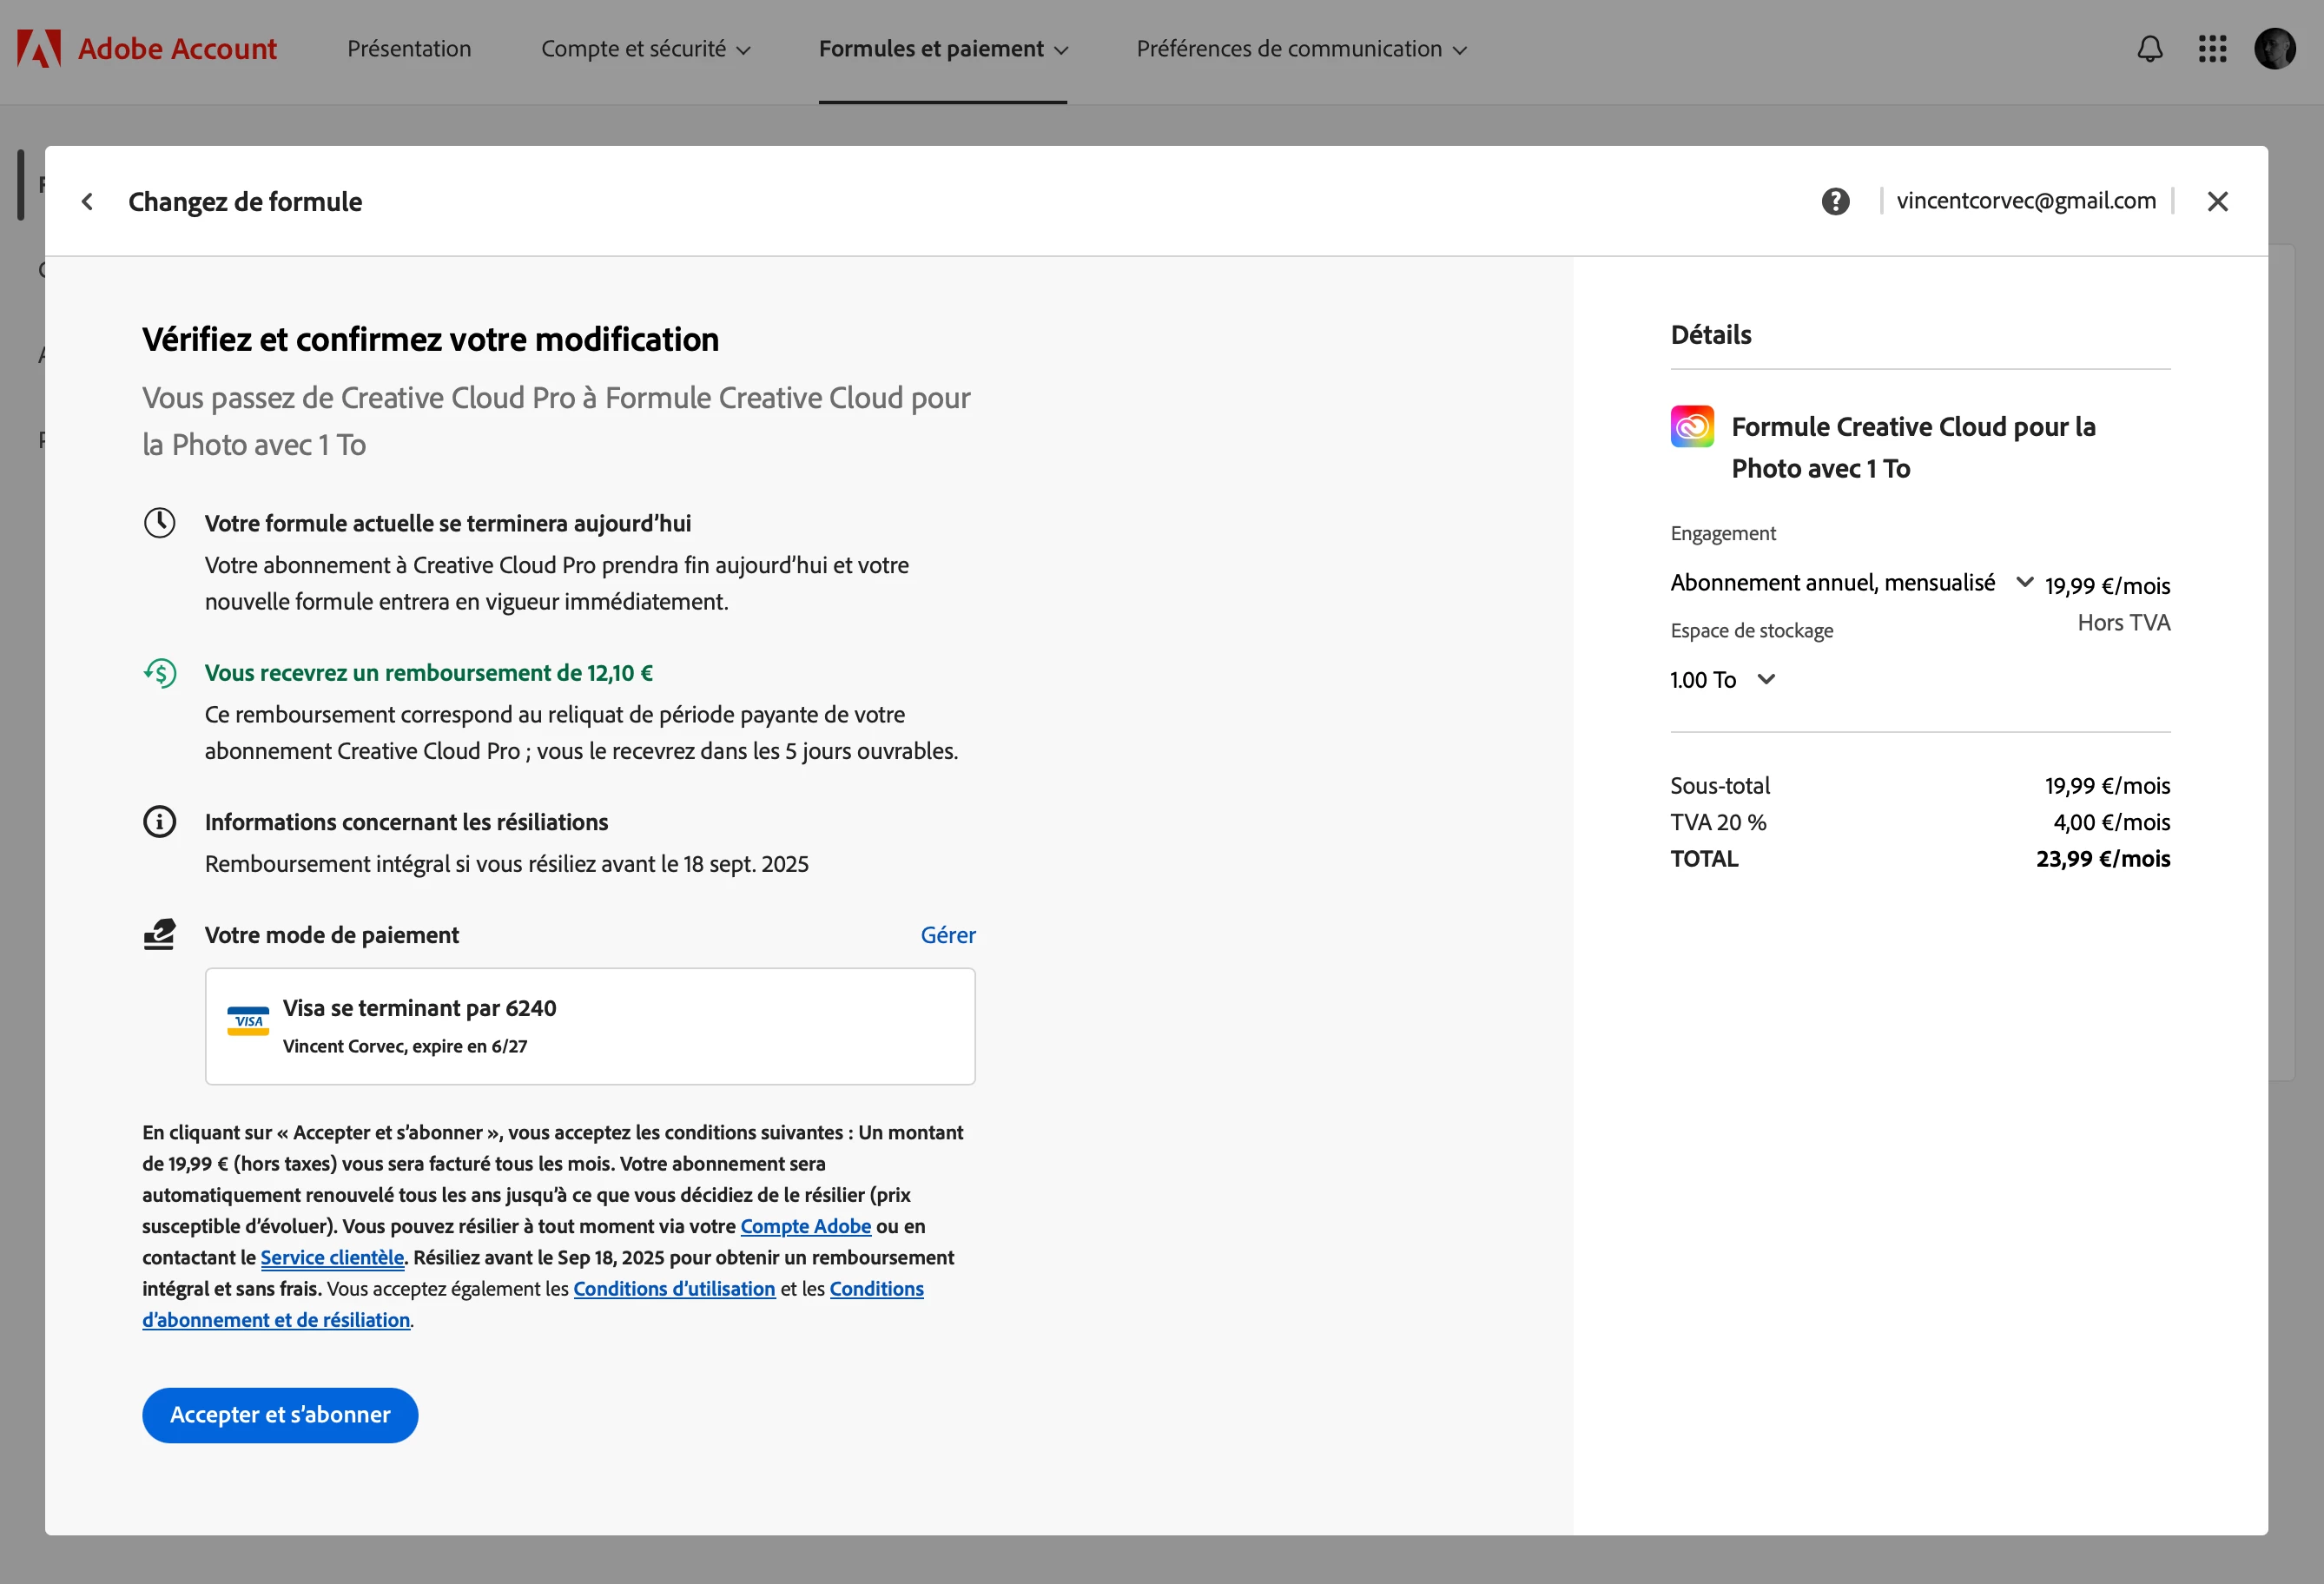Screen dimensions: 2324x1584
Task: Expand the 1.00 To storage dropdown
Action: [x=1766, y=680]
